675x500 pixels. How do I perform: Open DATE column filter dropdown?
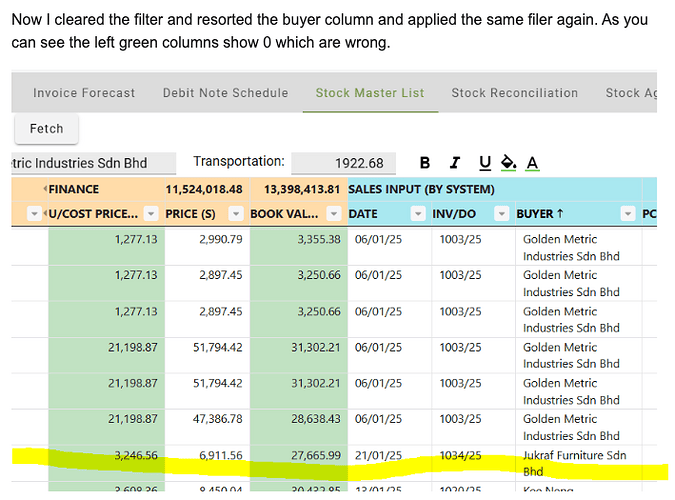point(418,214)
